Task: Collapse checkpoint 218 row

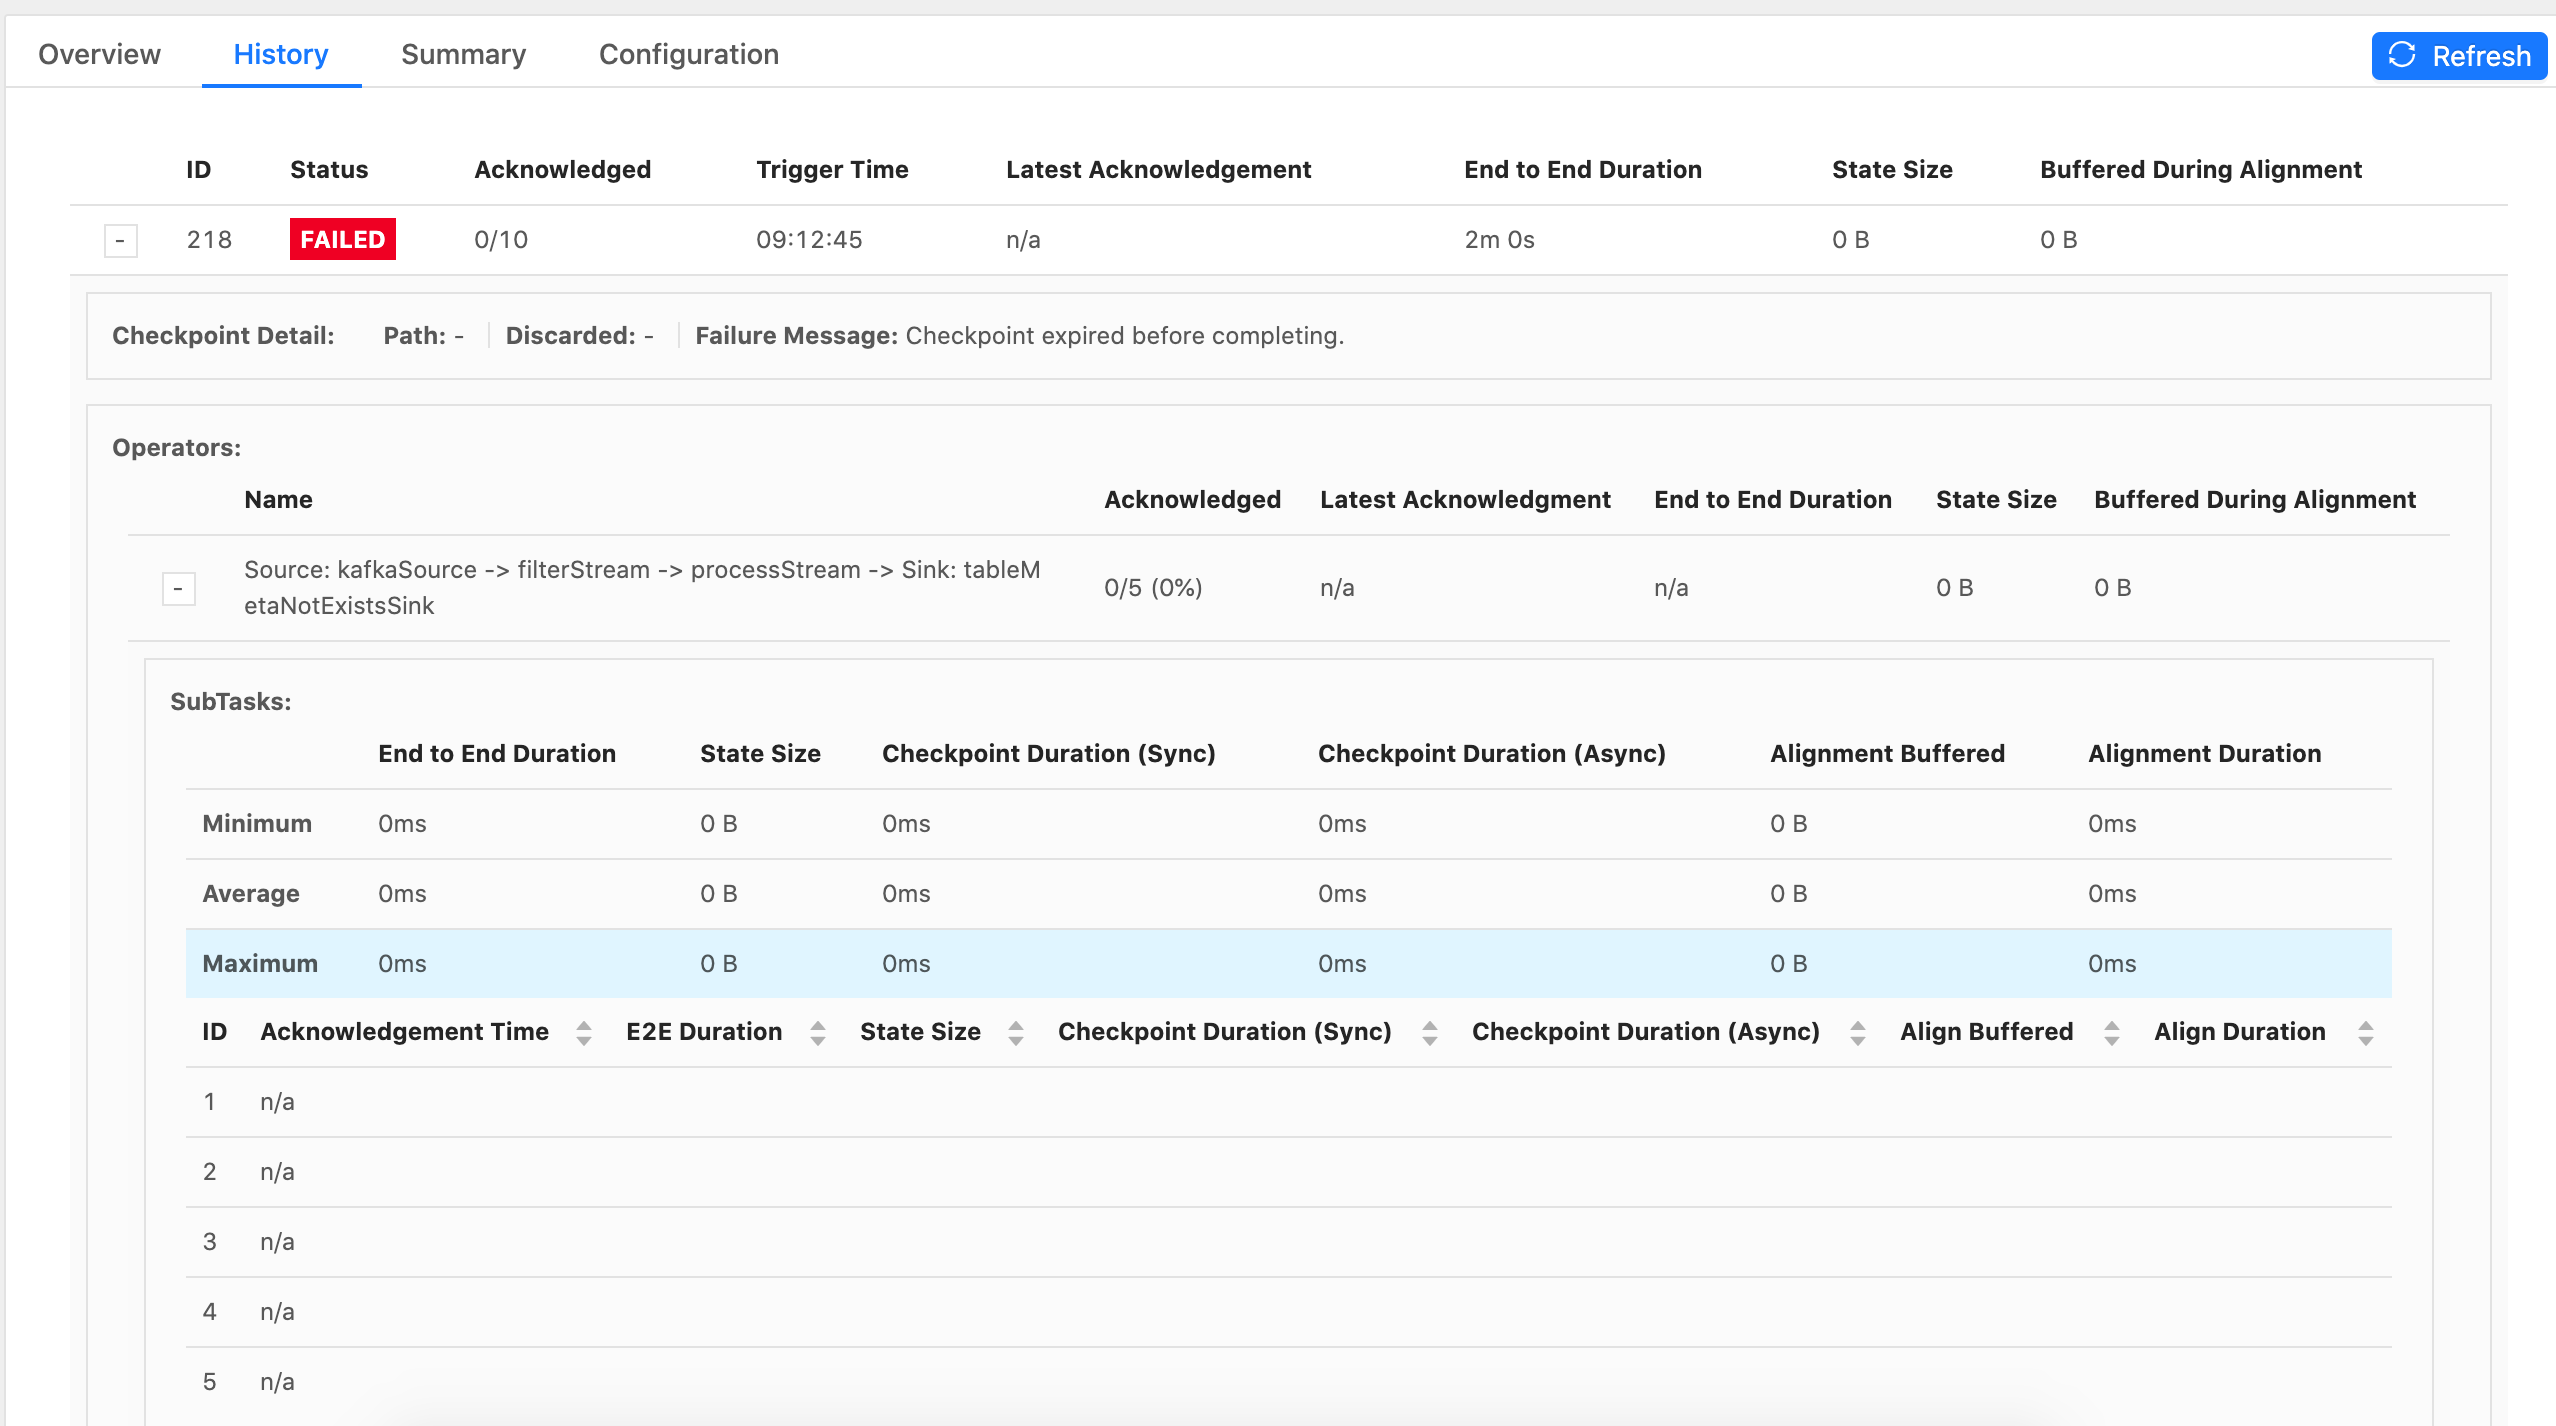Action: [120, 241]
